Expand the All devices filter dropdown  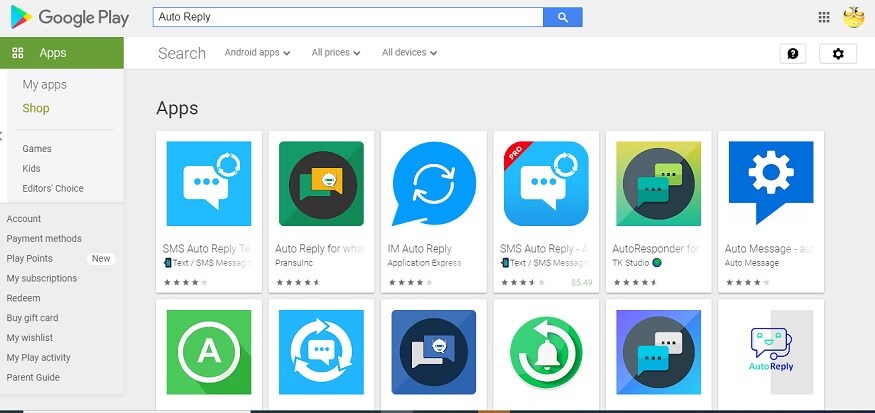409,52
